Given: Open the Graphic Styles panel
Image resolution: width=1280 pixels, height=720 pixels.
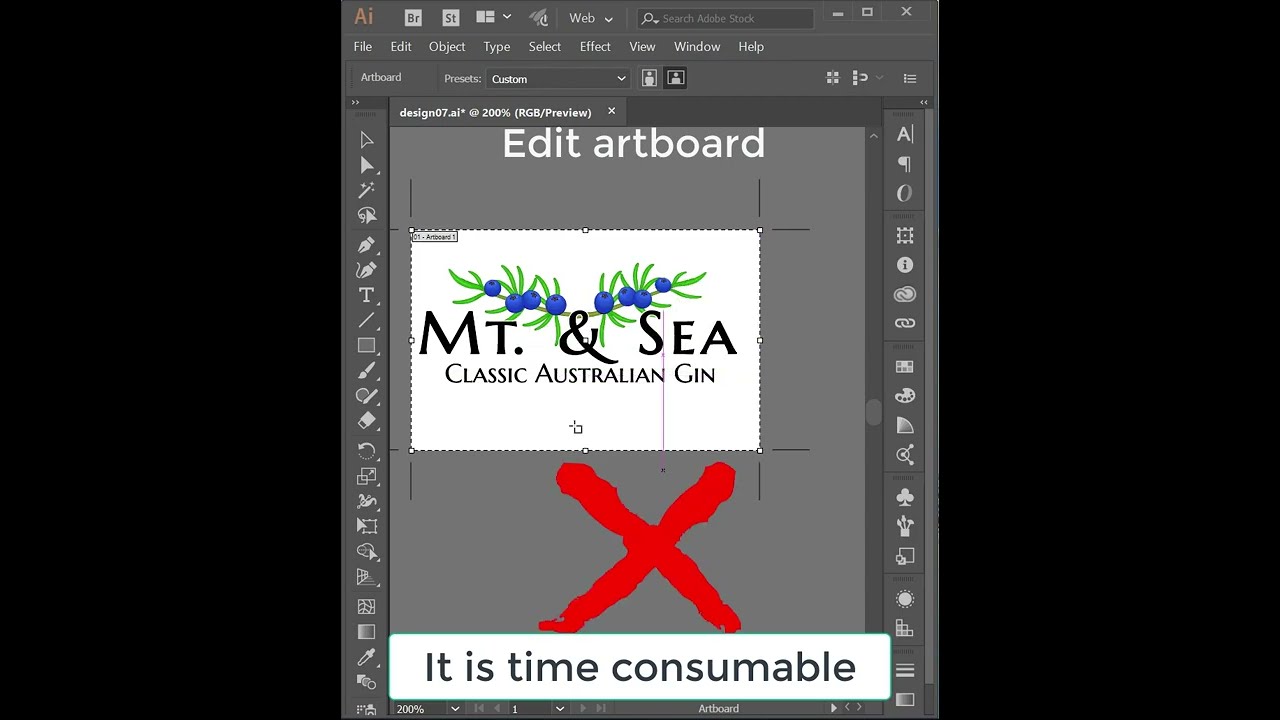Looking at the screenshot, I should (905, 556).
